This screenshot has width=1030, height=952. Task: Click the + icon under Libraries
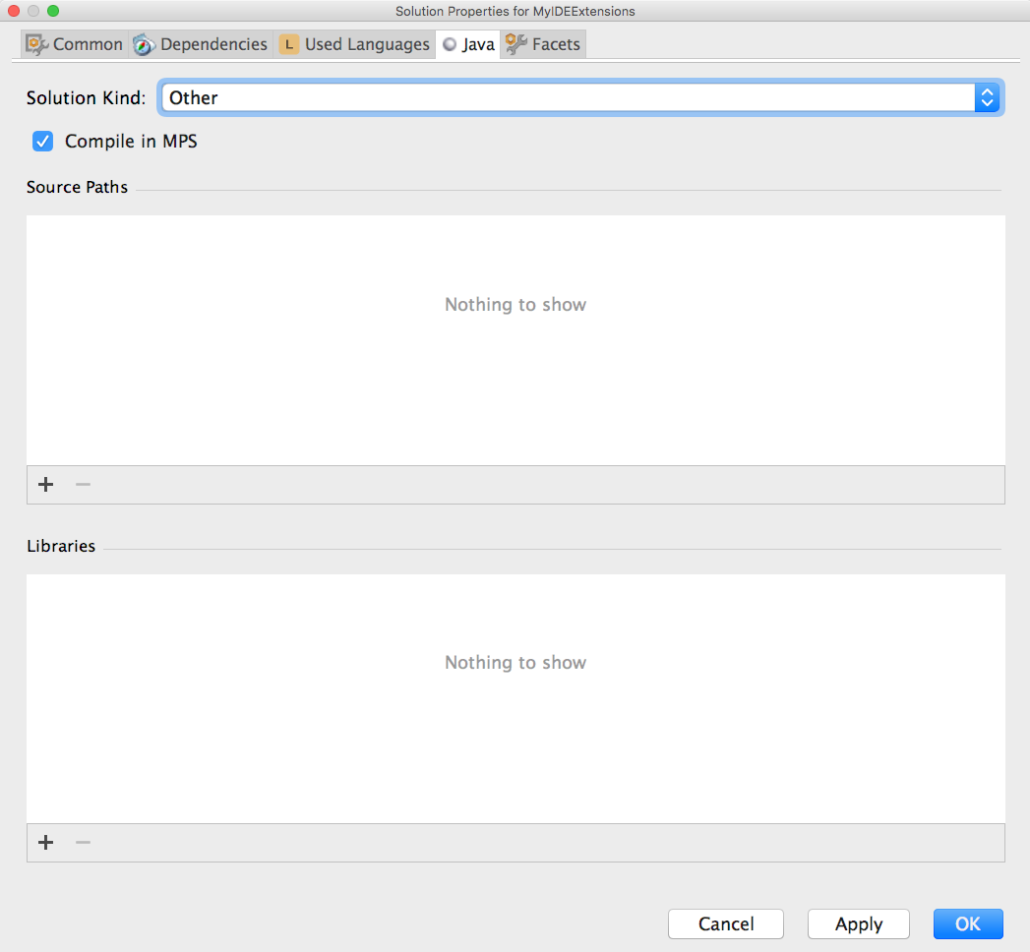[x=45, y=842]
